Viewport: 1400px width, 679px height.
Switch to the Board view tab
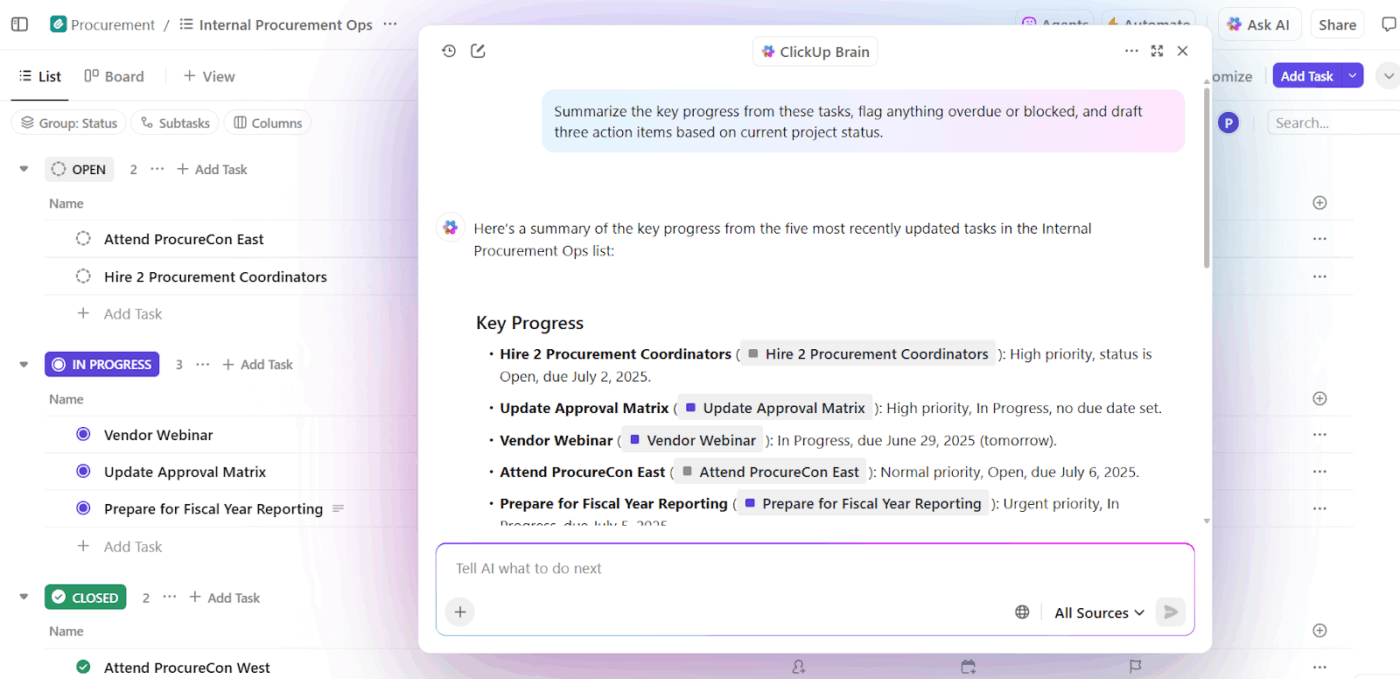[x=113, y=75]
